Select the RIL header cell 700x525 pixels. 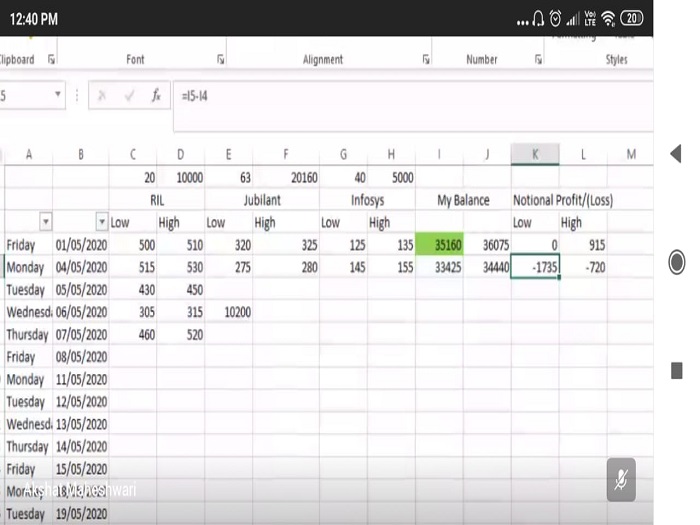(157, 200)
